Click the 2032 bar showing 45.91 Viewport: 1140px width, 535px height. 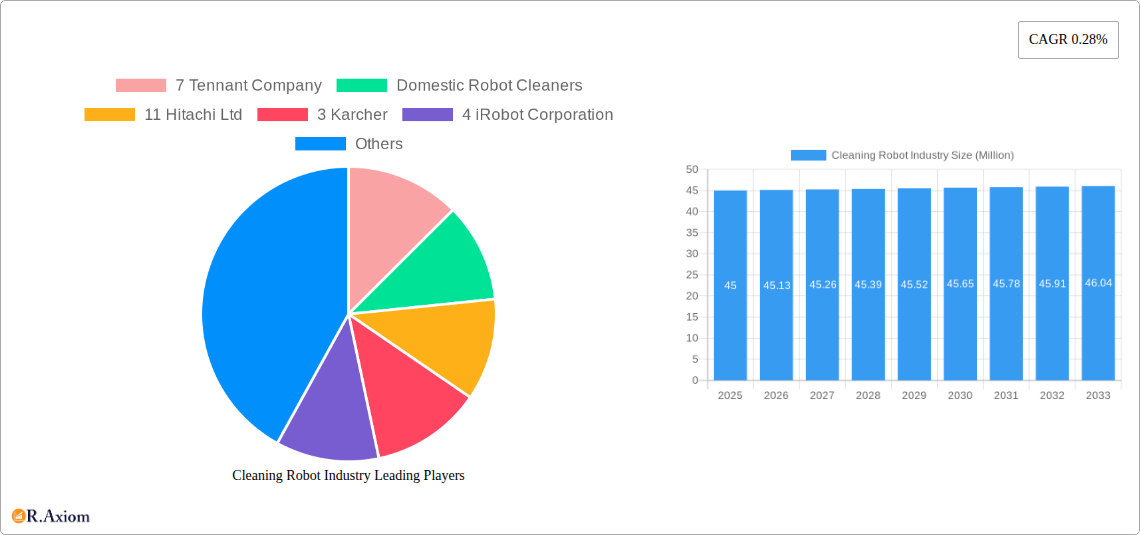click(1052, 283)
